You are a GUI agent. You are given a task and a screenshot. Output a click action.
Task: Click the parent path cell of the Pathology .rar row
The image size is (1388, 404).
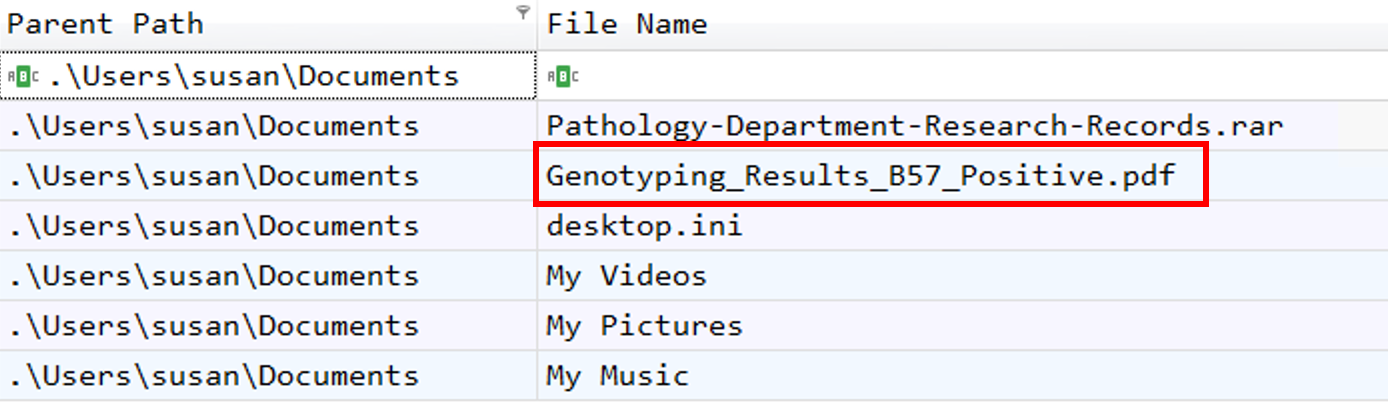tap(213, 126)
